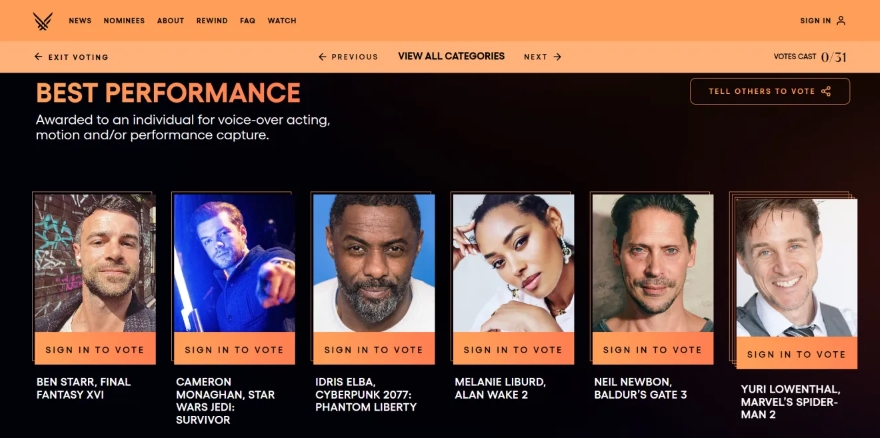Select Cameron Monaghan's nominee photo
The image size is (880, 438).
tap(234, 262)
